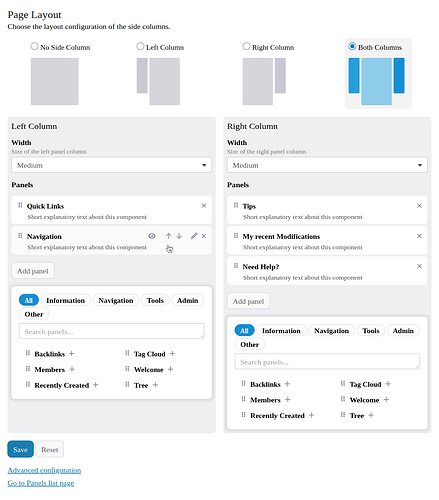Click the Save button
This screenshot has width=439, height=500.
pos(20,449)
